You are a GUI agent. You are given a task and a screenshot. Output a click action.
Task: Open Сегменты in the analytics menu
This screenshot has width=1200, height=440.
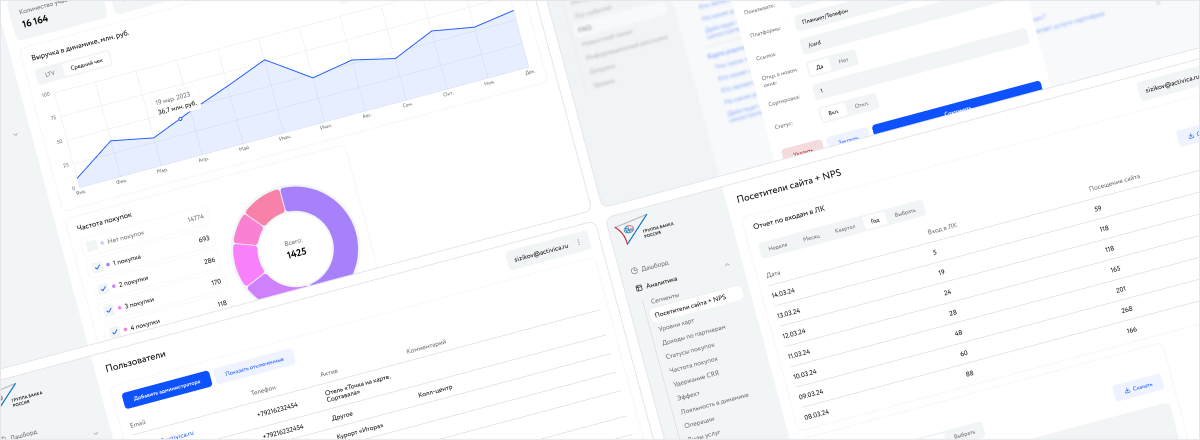point(665,298)
